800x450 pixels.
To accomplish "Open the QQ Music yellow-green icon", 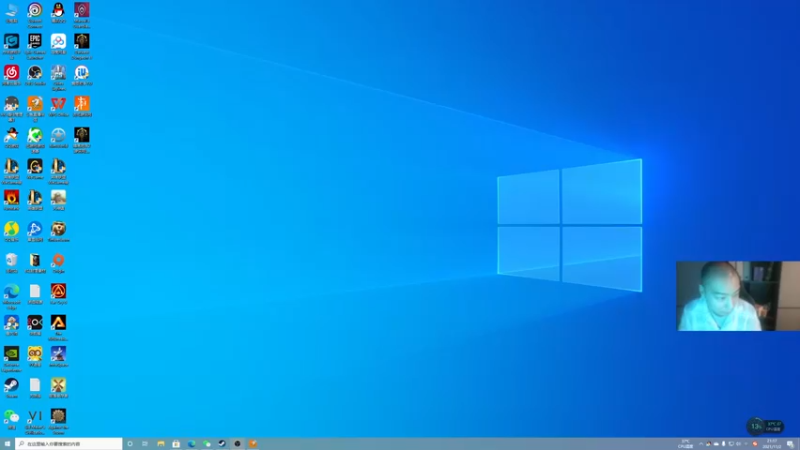I will [x=11, y=231].
